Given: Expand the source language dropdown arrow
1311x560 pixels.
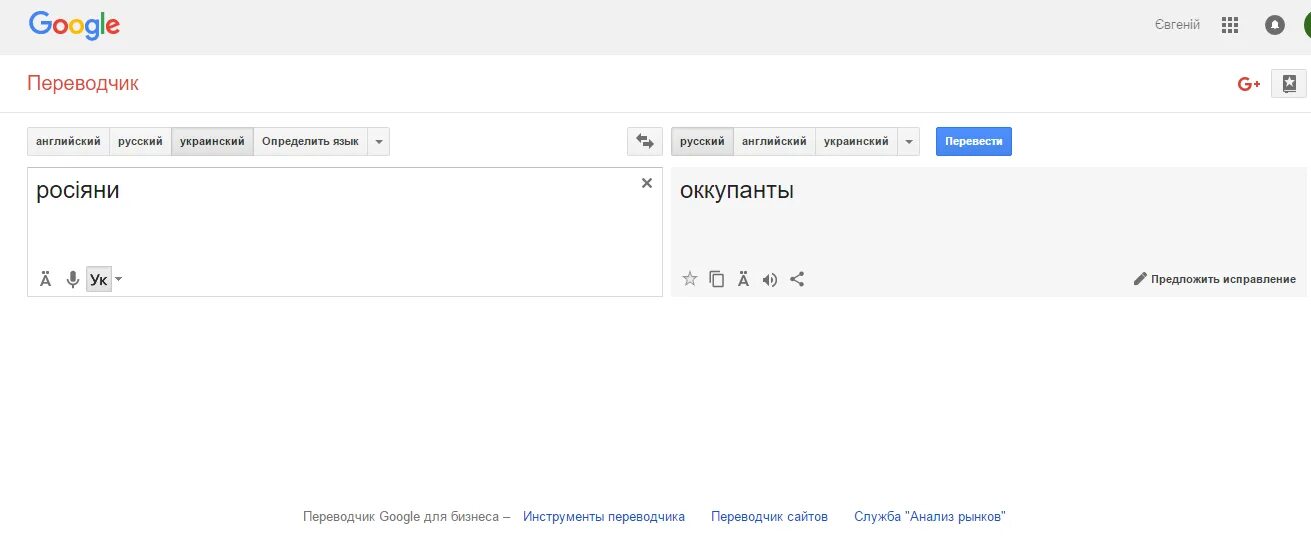Looking at the screenshot, I should pos(379,142).
